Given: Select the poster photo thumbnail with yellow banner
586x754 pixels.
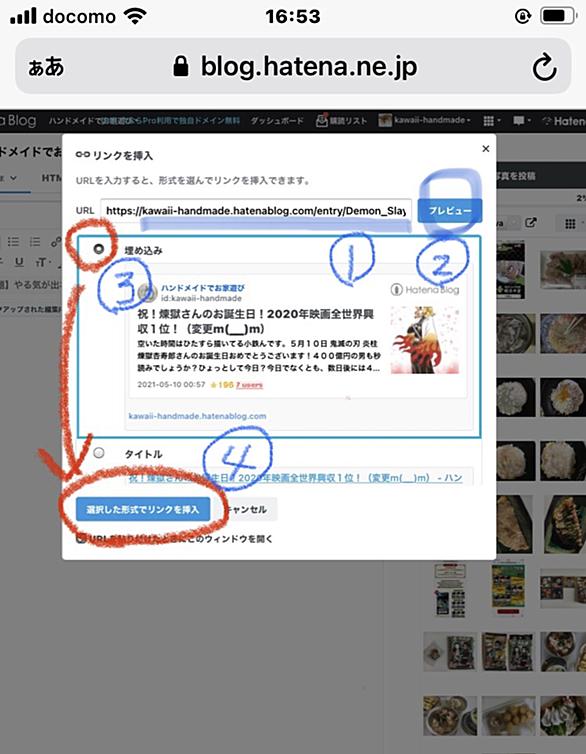Looking at the screenshot, I should (x=509, y=588).
